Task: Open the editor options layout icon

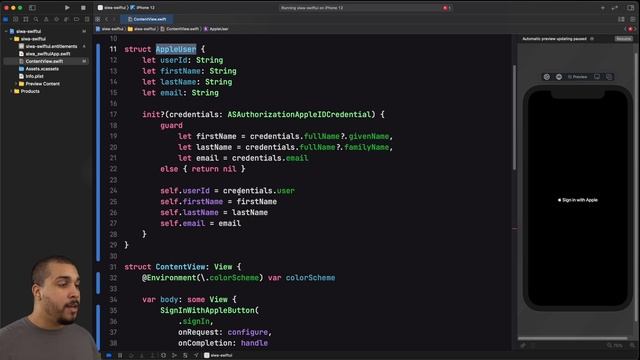Action: coord(621,19)
